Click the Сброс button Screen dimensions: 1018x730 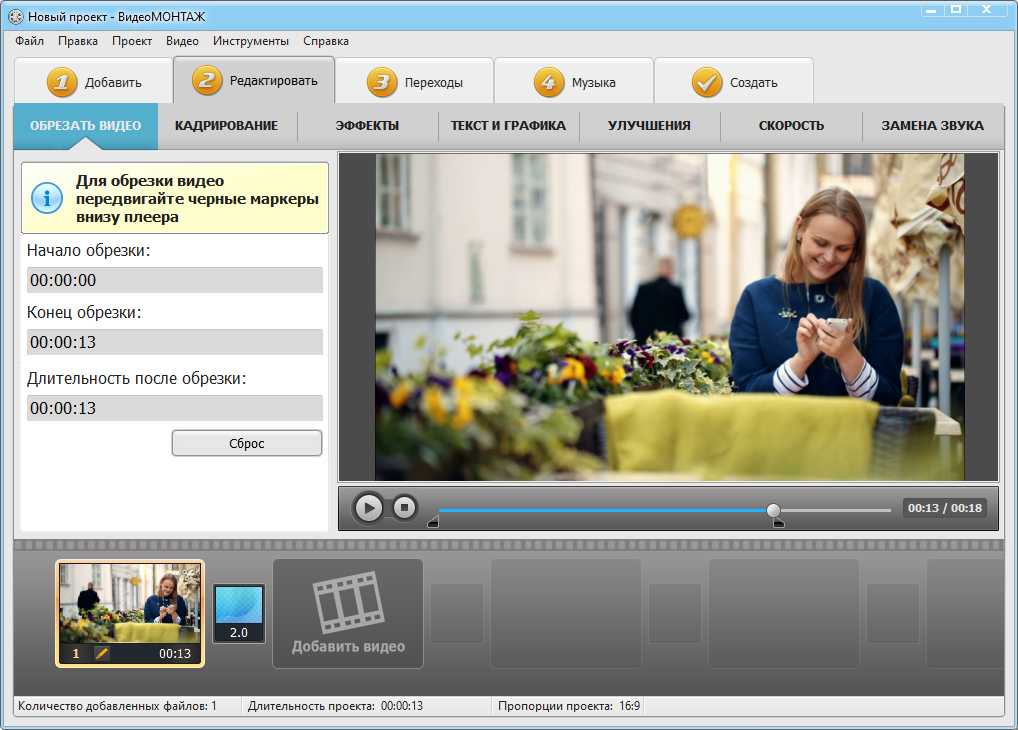(247, 443)
